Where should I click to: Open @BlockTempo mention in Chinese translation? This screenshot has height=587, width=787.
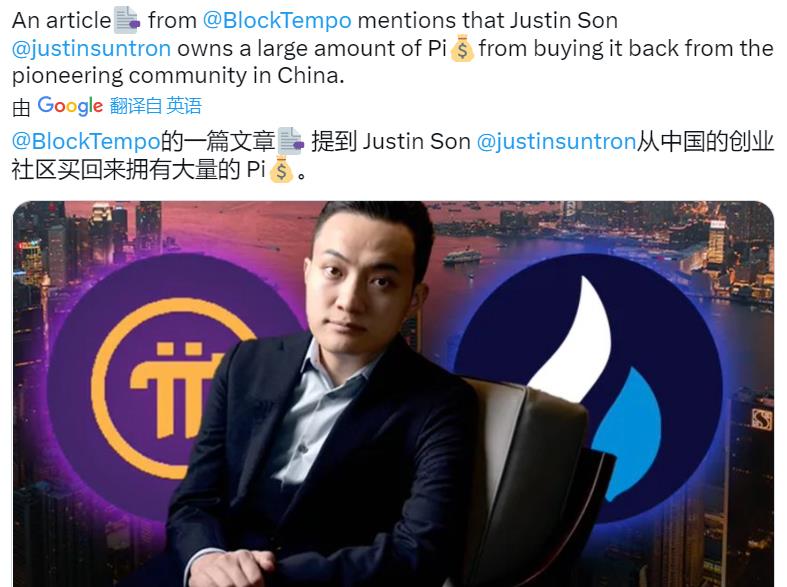pos(86,141)
